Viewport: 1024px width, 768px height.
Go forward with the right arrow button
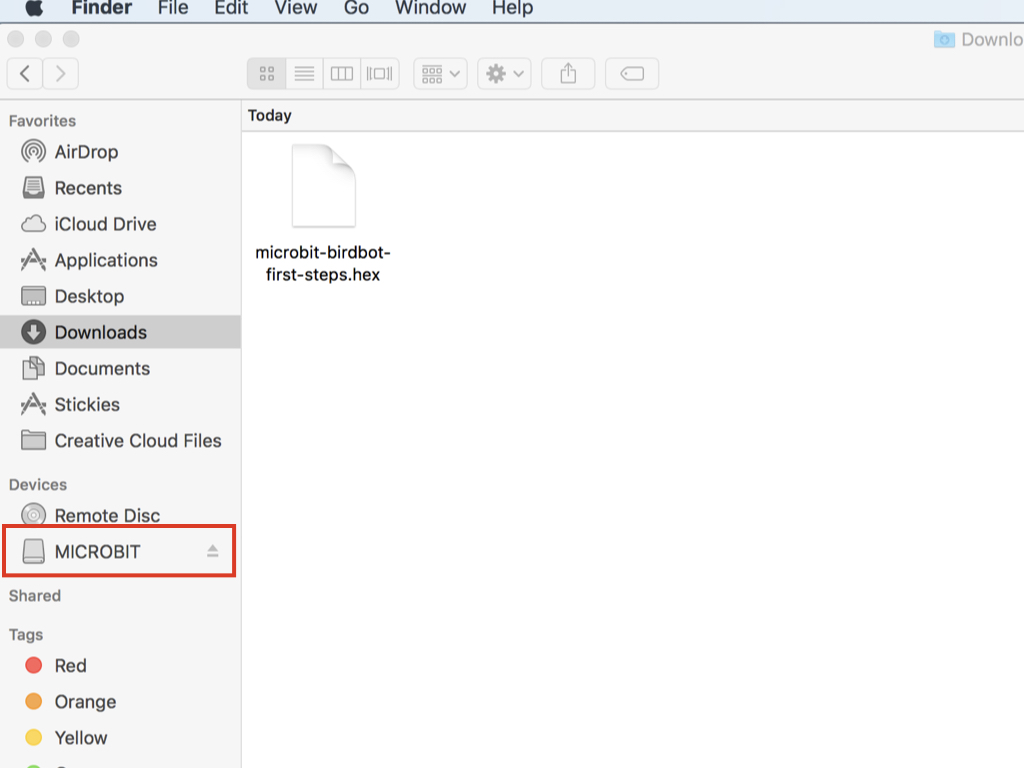pyautogui.click(x=61, y=73)
